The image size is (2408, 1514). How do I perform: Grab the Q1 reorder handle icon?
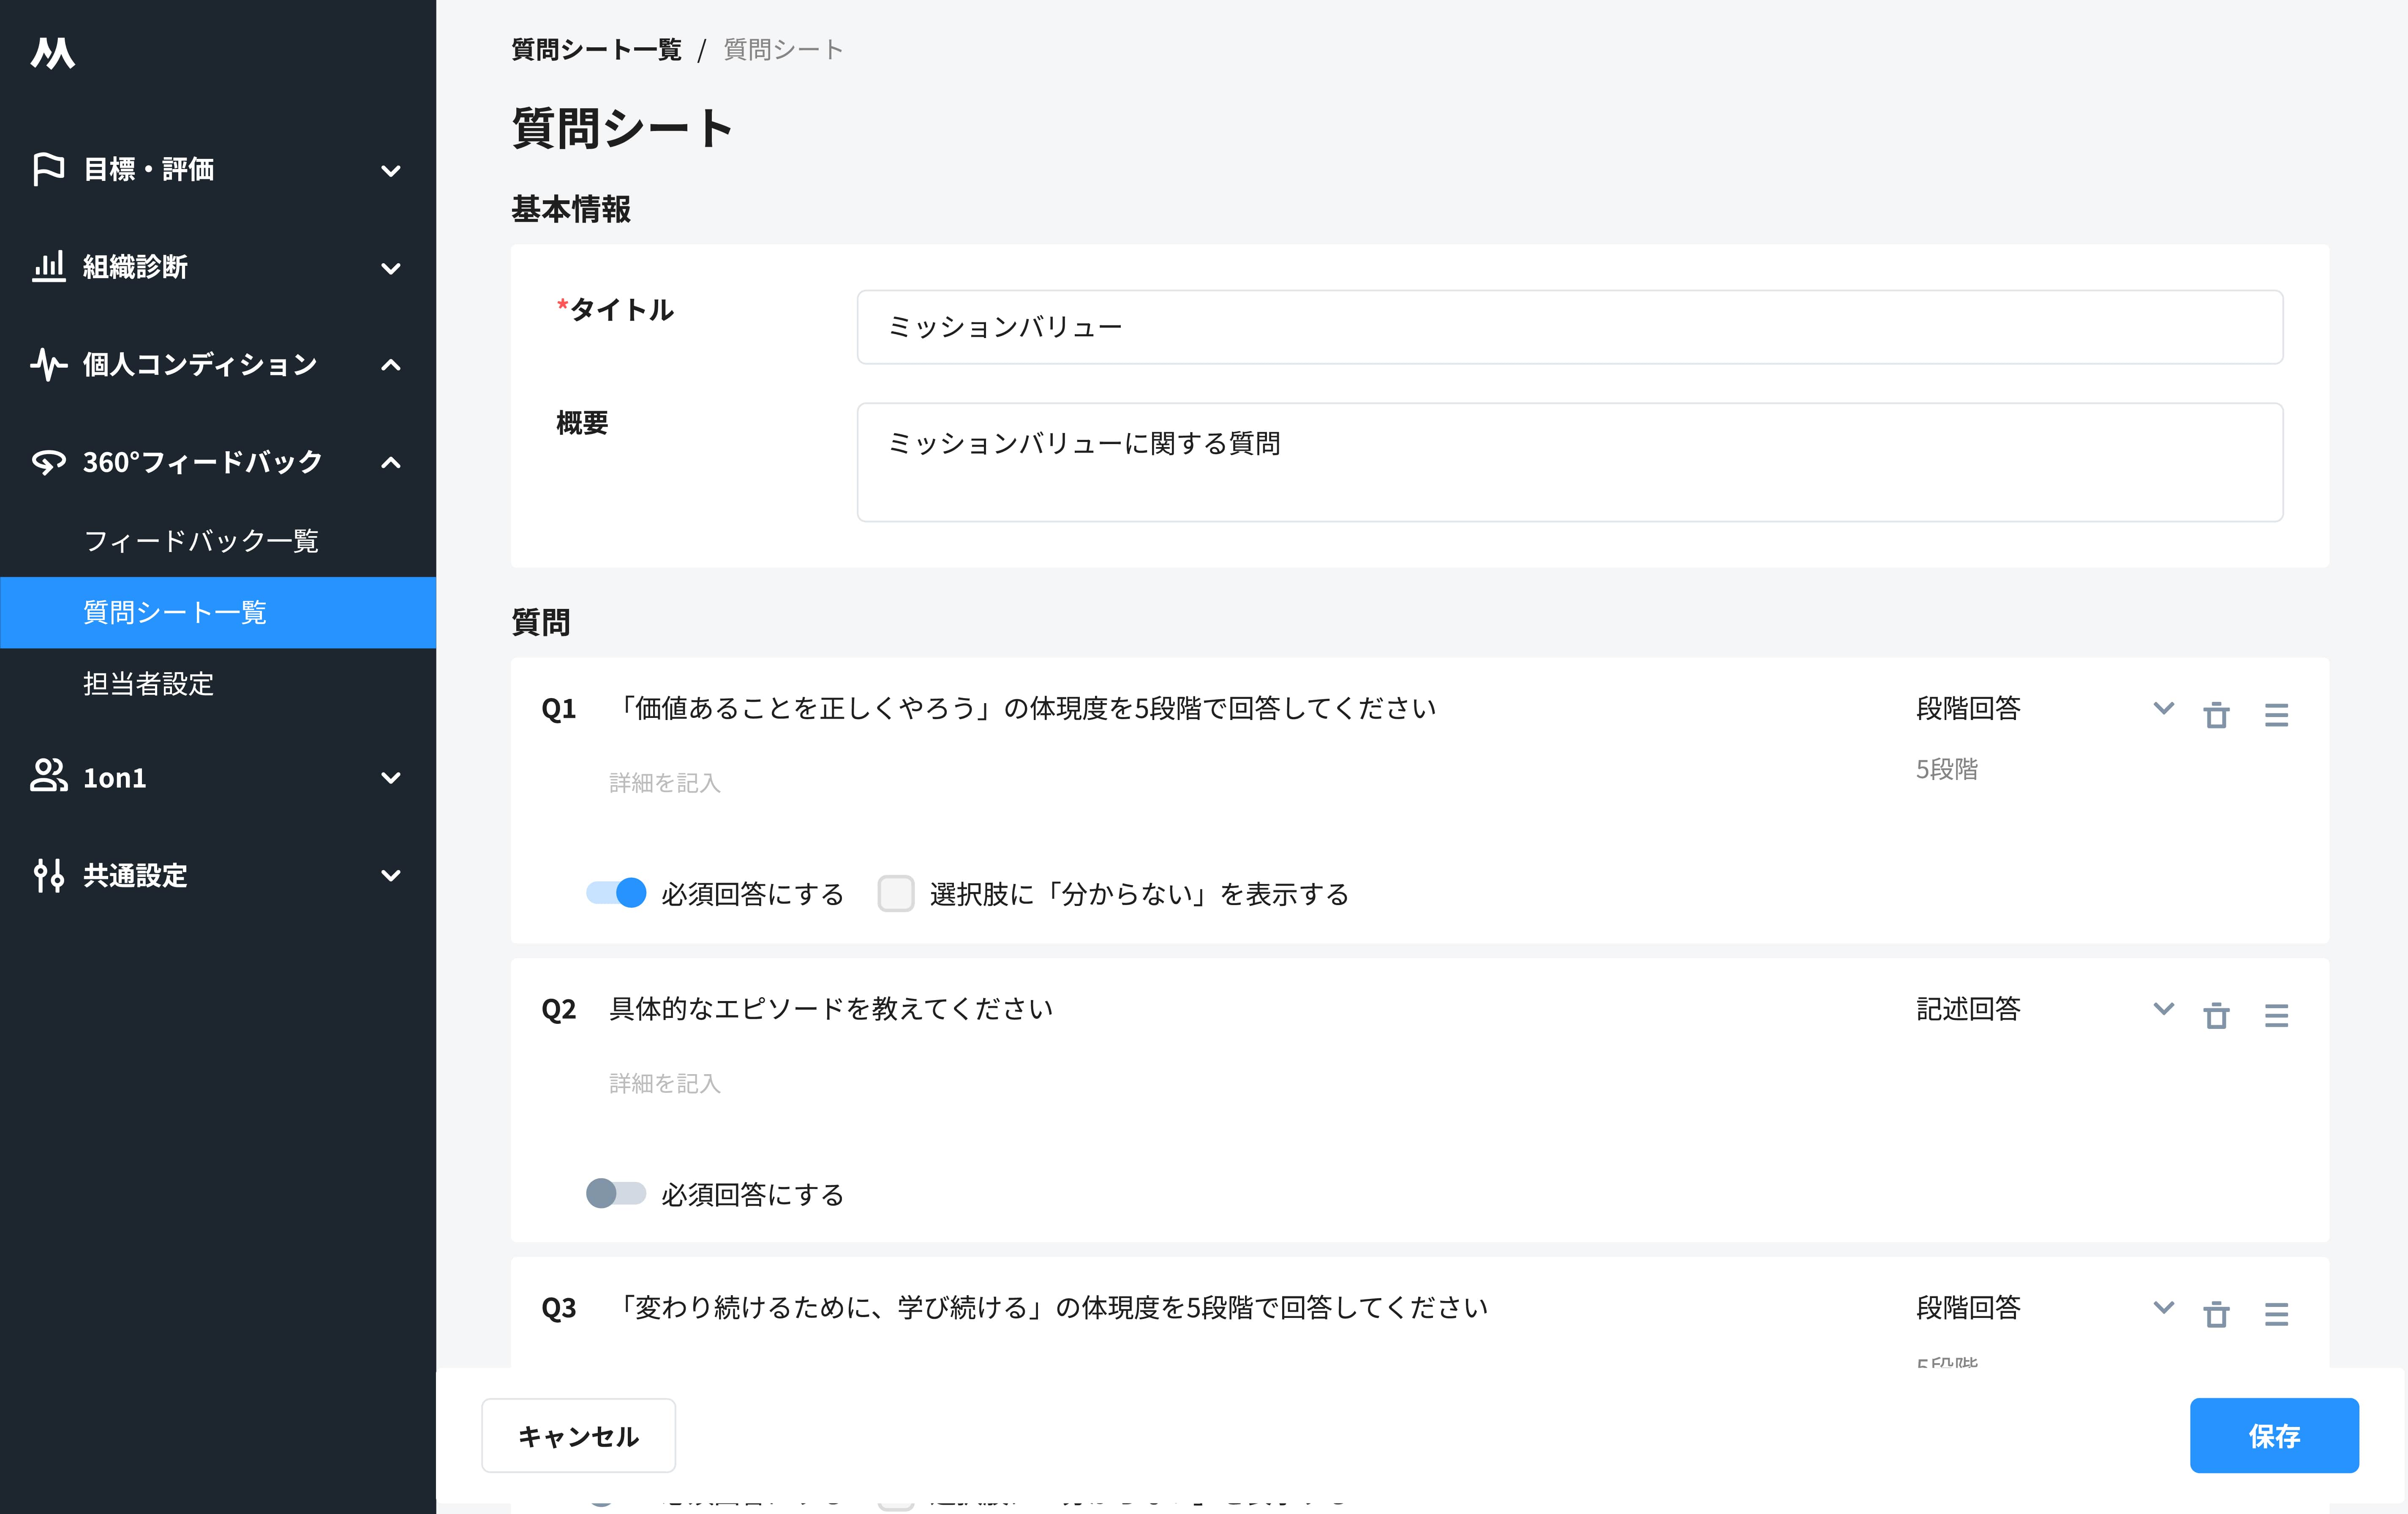(2276, 714)
